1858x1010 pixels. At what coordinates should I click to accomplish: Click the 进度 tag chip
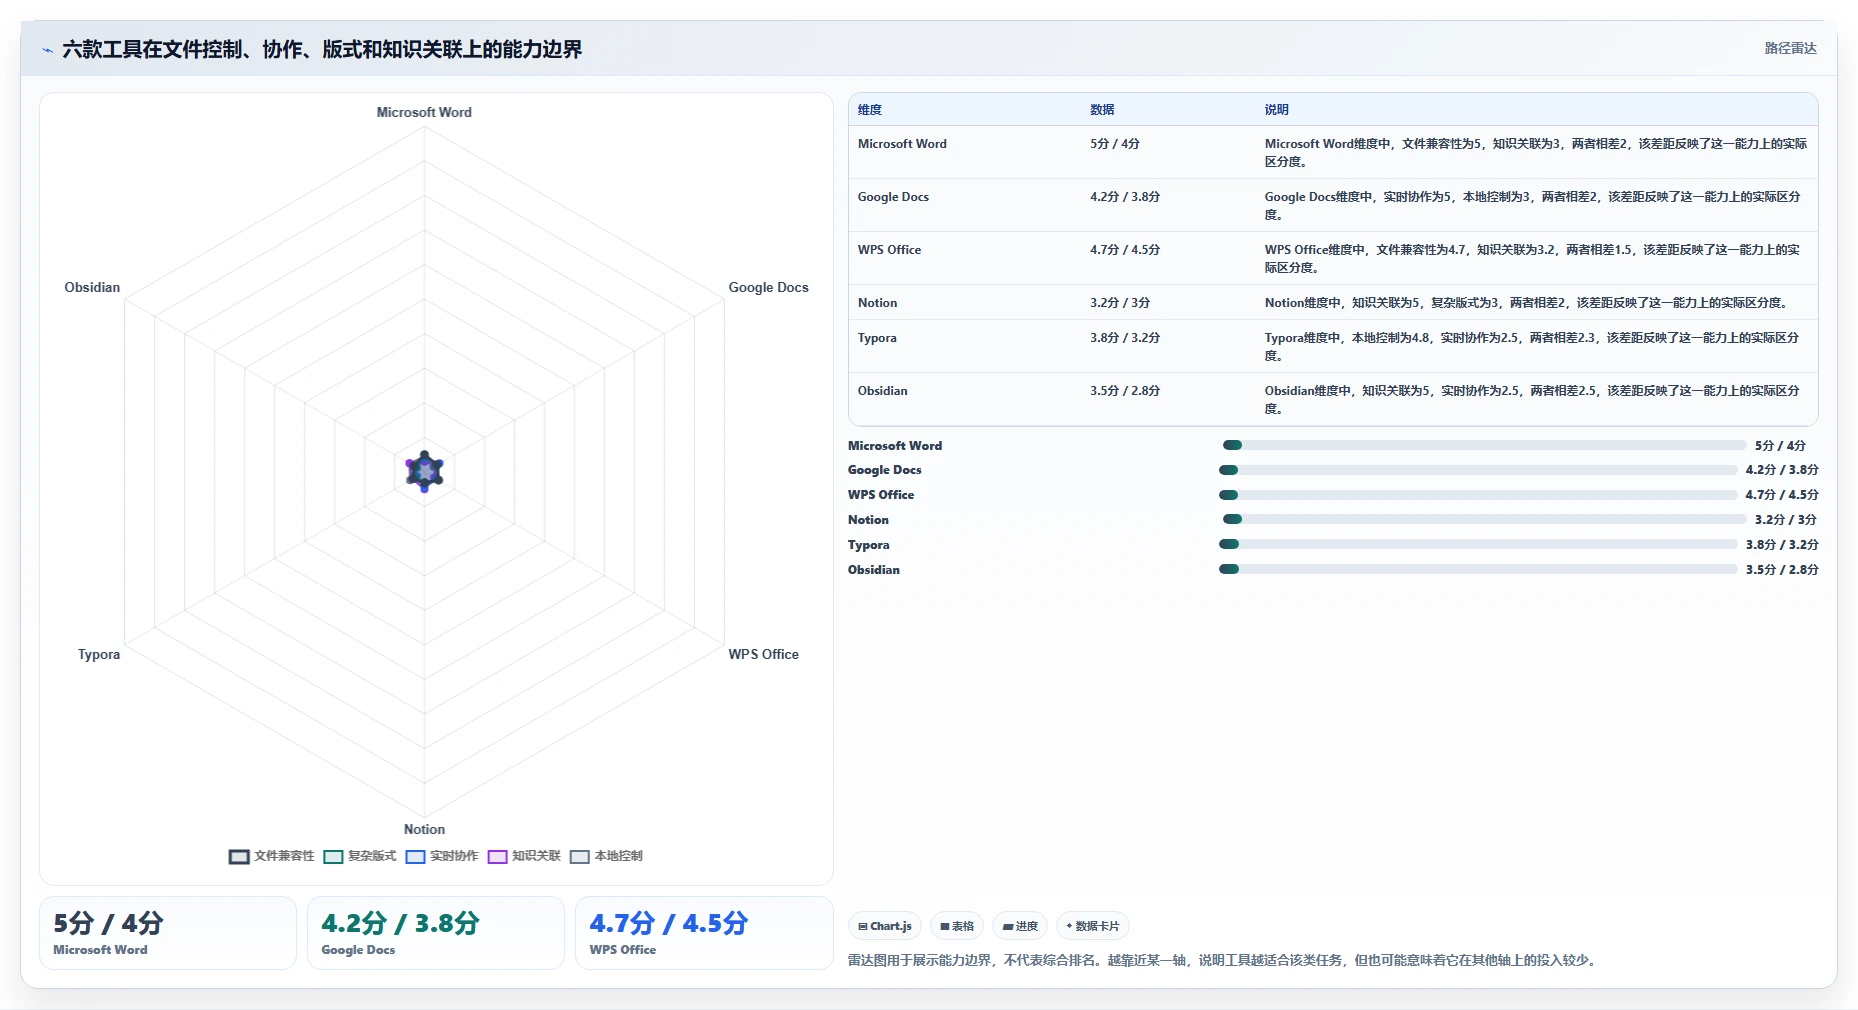click(x=1020, y=926)
